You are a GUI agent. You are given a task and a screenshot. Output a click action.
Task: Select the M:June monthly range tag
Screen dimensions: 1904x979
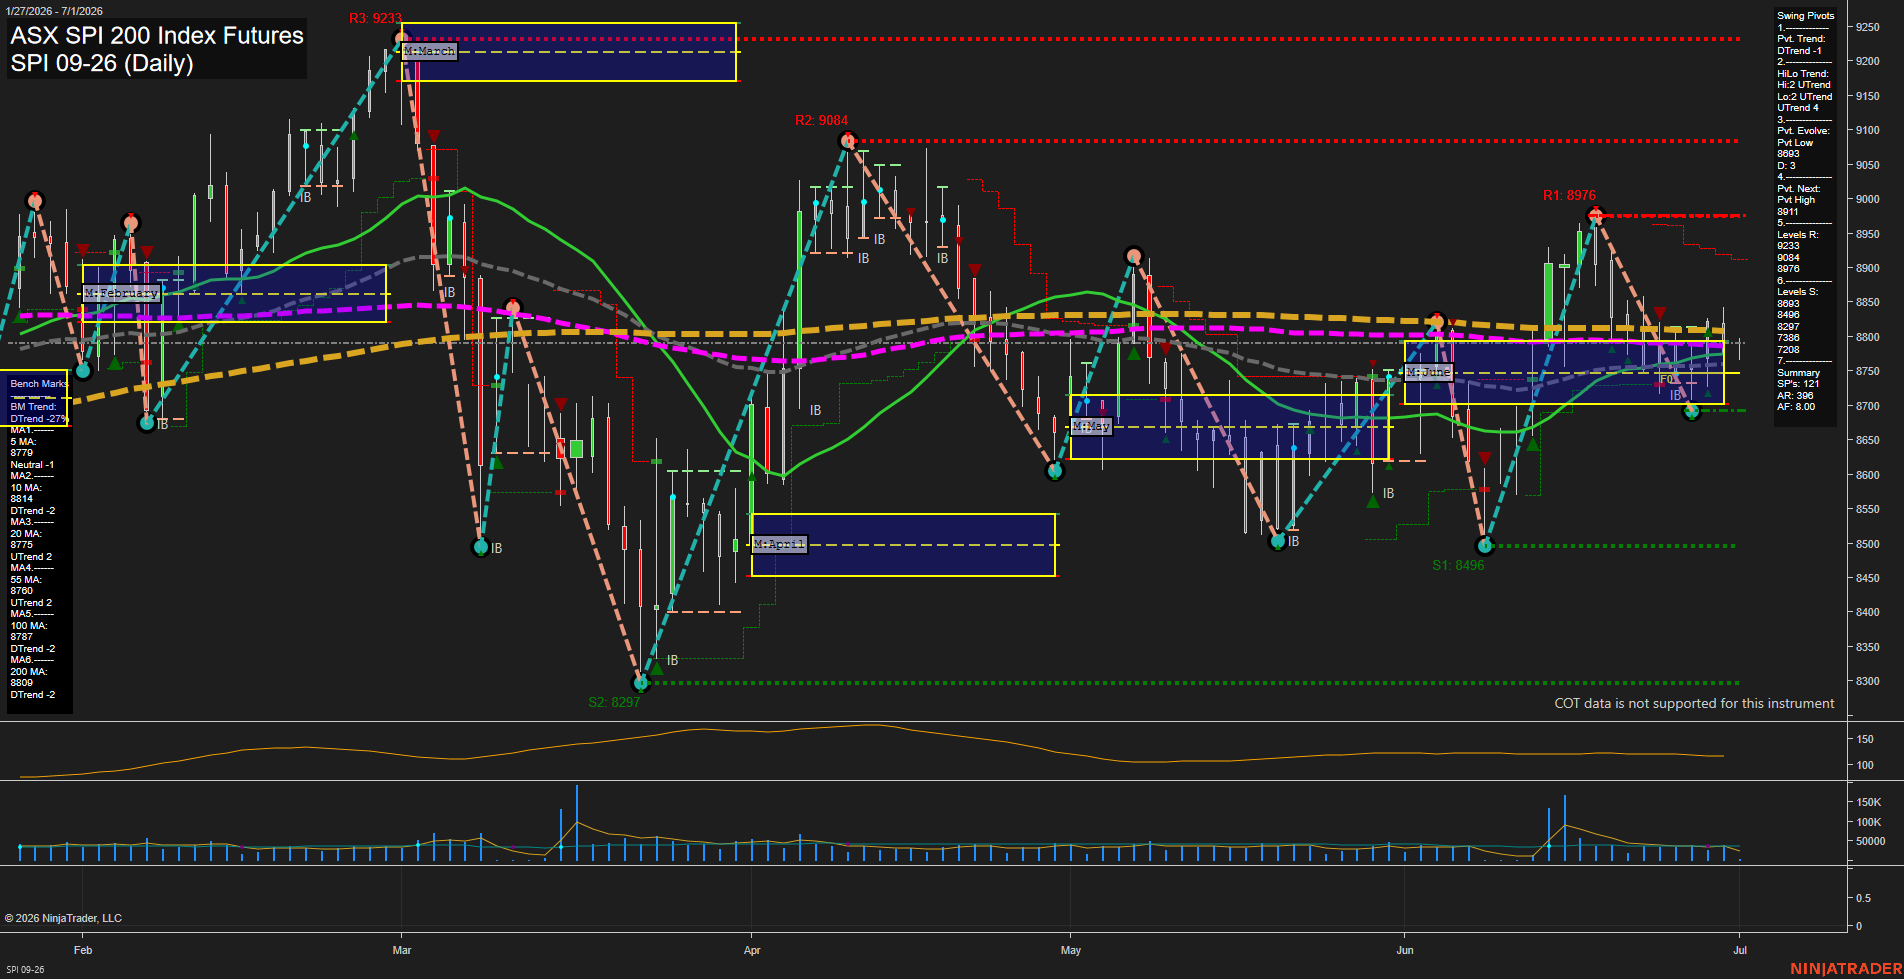(1428, 372)
